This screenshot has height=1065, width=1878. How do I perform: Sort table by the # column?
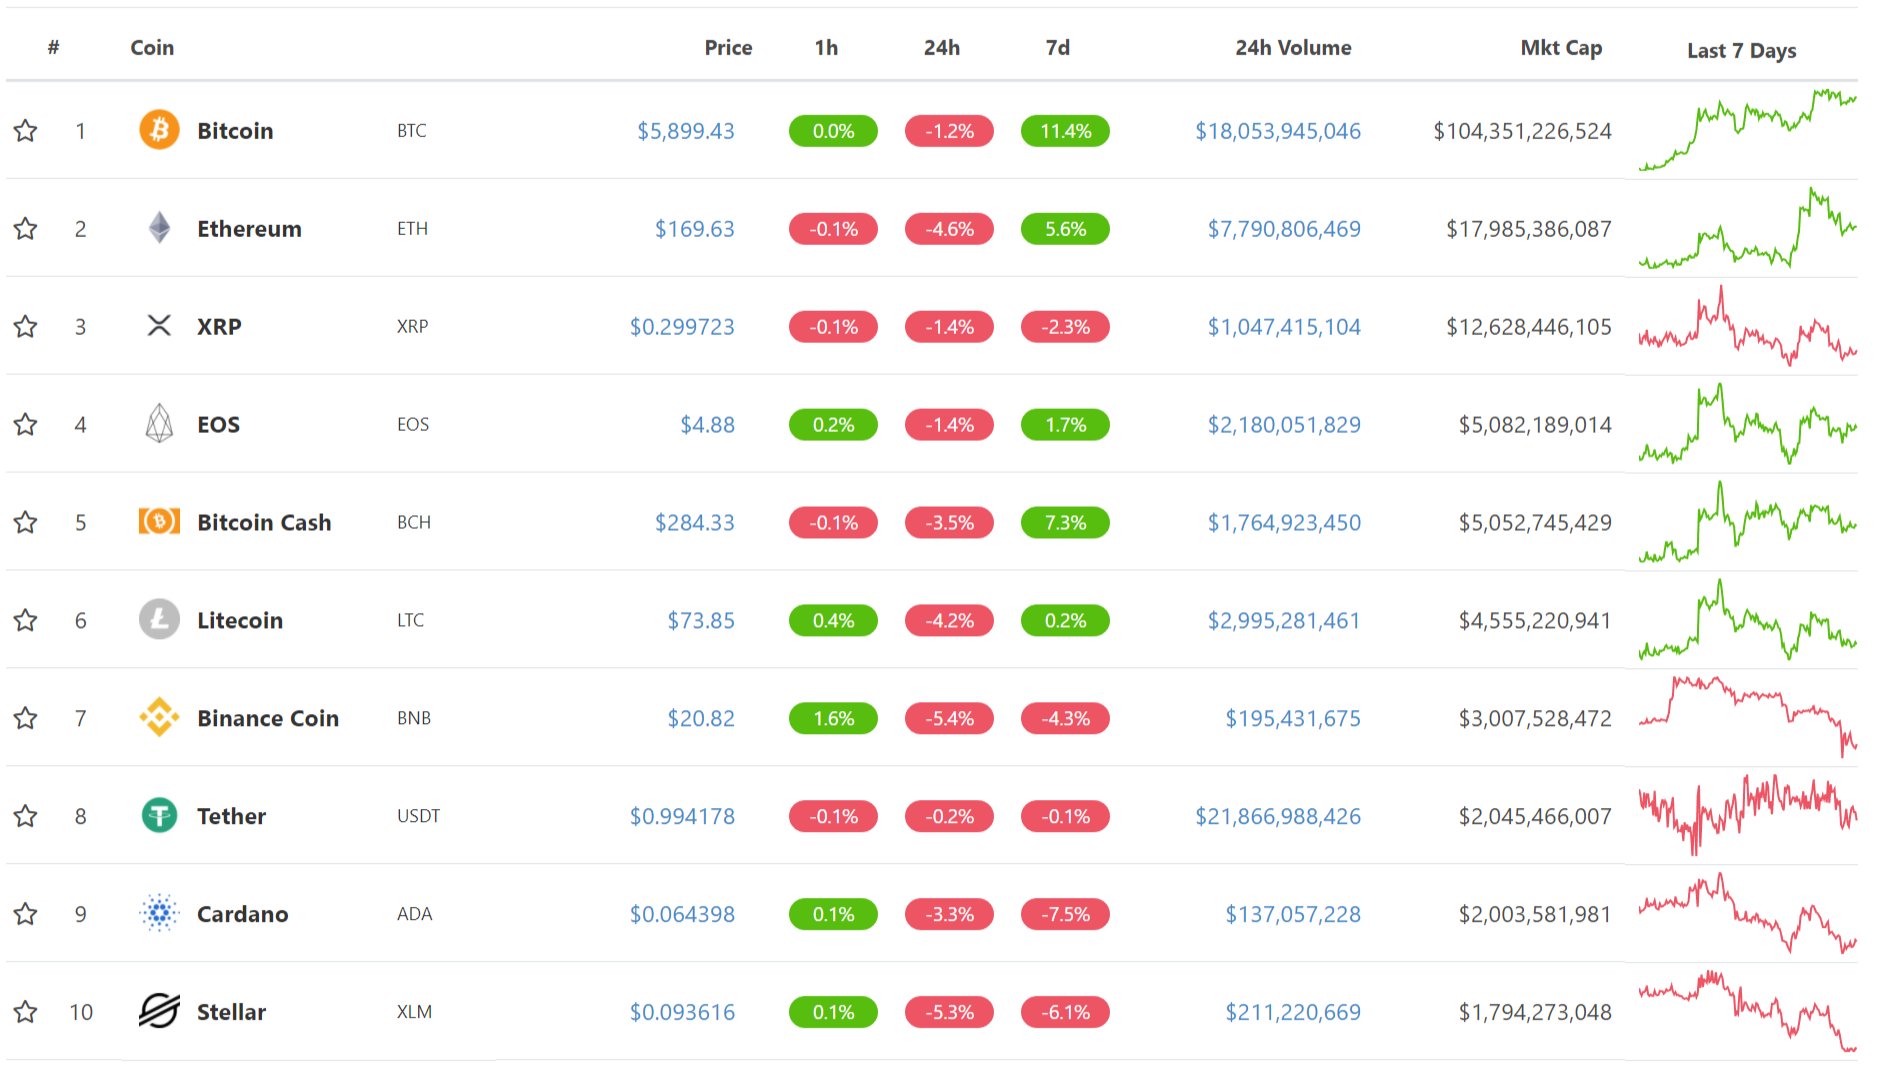[x=54, y=47]
